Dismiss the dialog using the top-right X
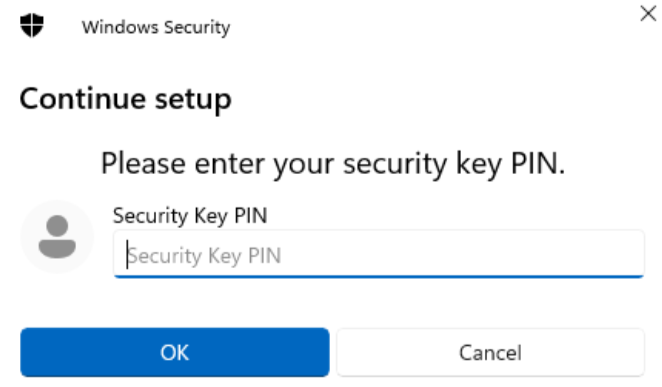 648,14
